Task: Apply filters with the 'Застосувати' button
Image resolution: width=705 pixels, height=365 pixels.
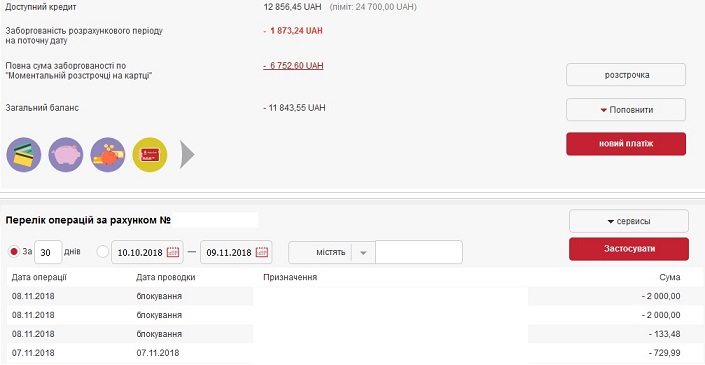Action: 629,249
